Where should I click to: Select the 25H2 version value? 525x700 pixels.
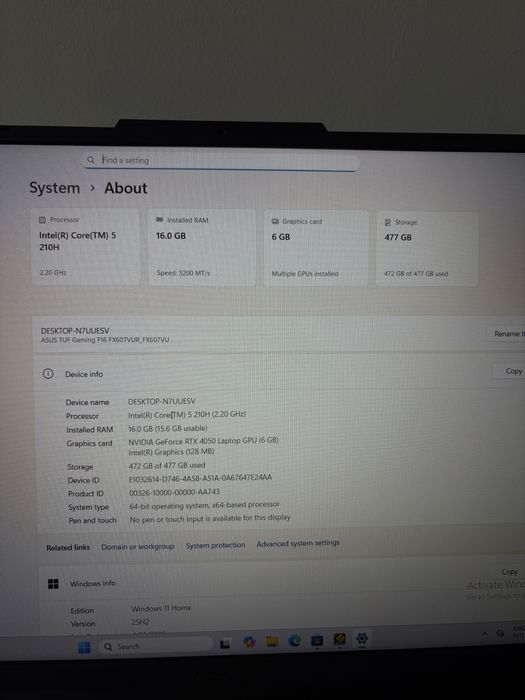coord(140,622)
